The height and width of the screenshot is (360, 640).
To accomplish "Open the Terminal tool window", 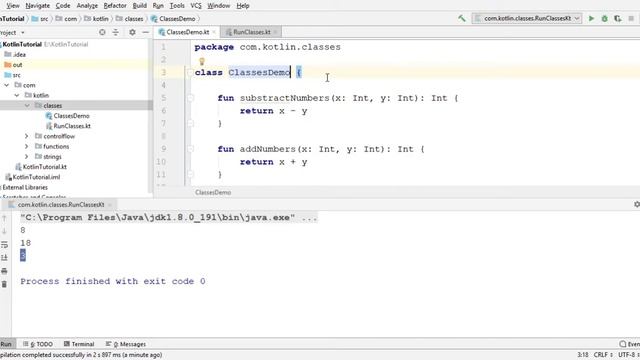I will click(79, 344).
